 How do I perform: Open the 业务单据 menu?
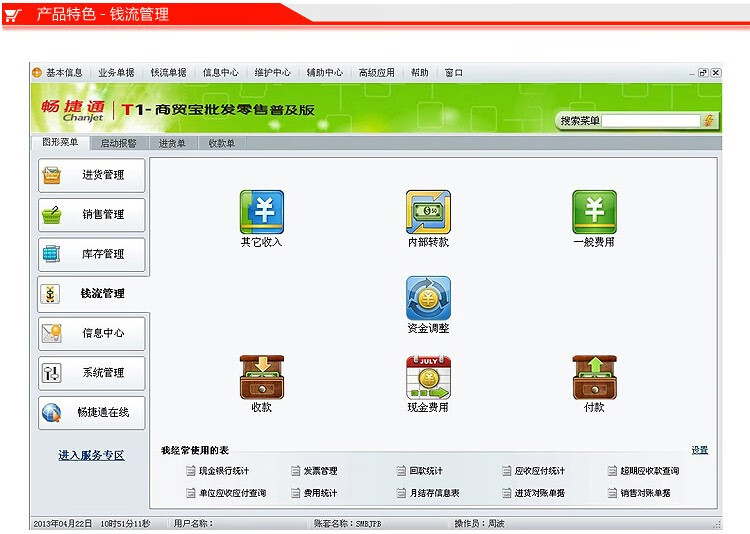(116, 73)
